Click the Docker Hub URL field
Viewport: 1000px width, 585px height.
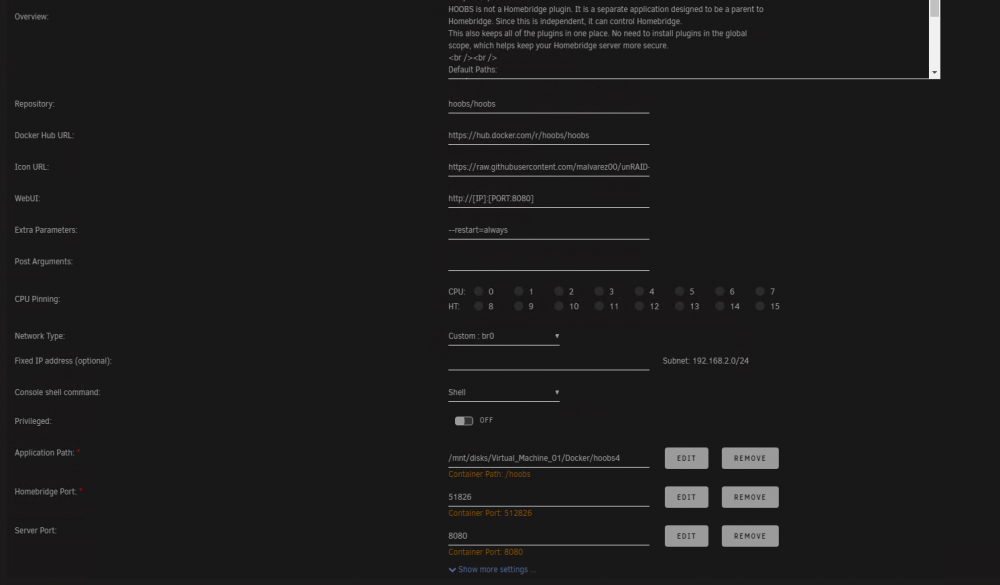coord(548,135)
